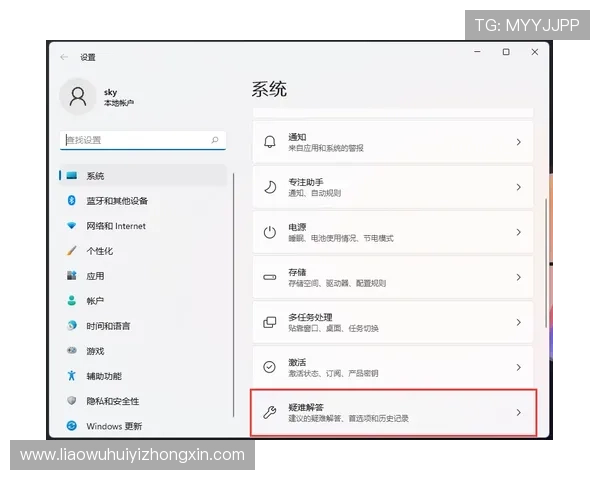Open 应用 settings category
Screen dimensions: 600x480
pos(95,276)
